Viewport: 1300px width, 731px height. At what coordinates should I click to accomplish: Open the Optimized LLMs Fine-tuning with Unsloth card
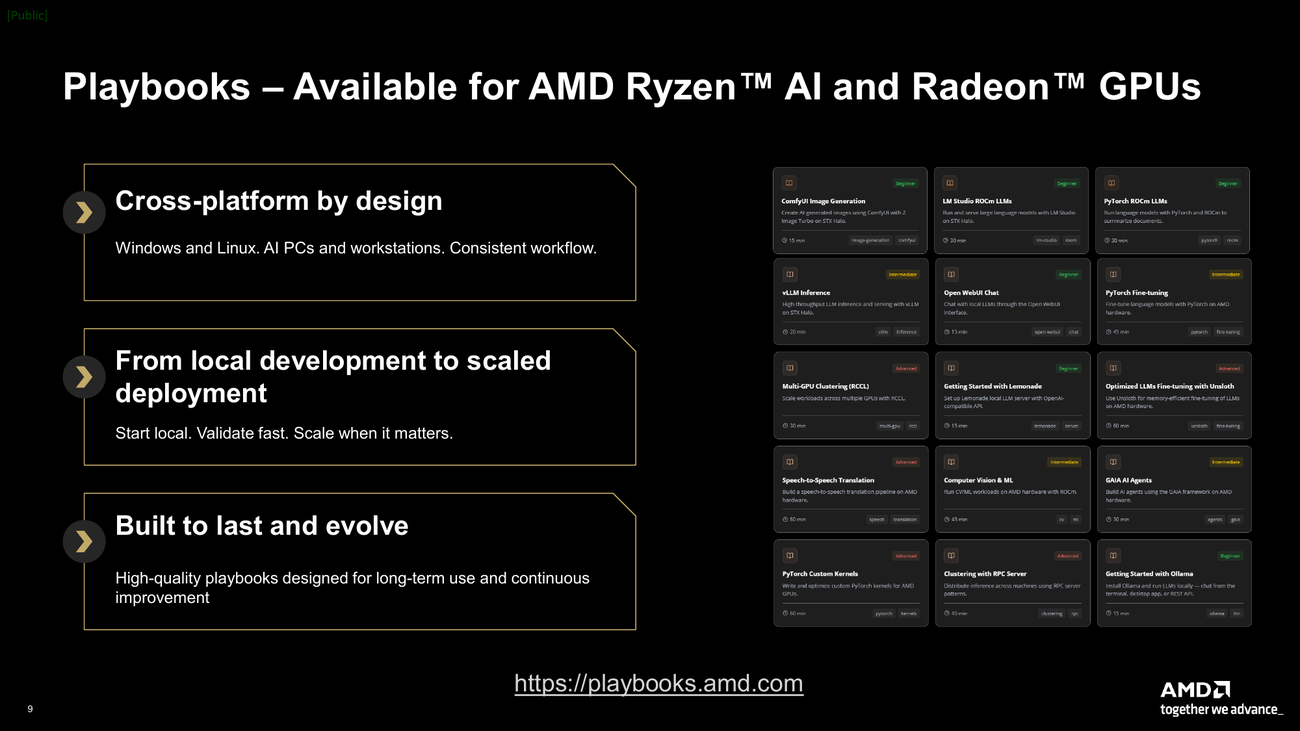pos(1173,395)
